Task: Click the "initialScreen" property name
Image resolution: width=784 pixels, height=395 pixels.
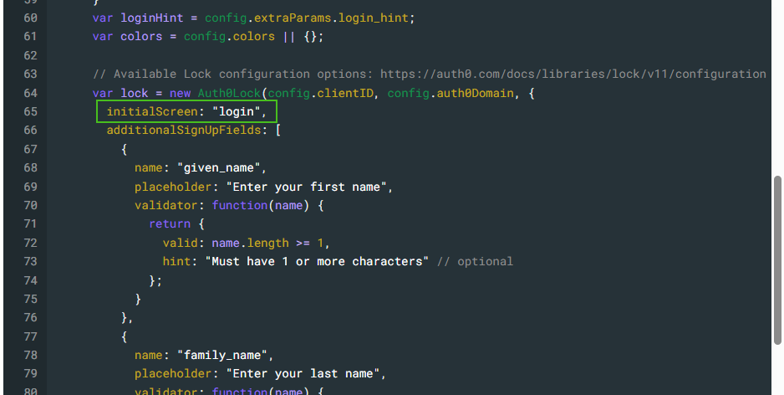Action: pyautogui.click(x=152, y=112)
